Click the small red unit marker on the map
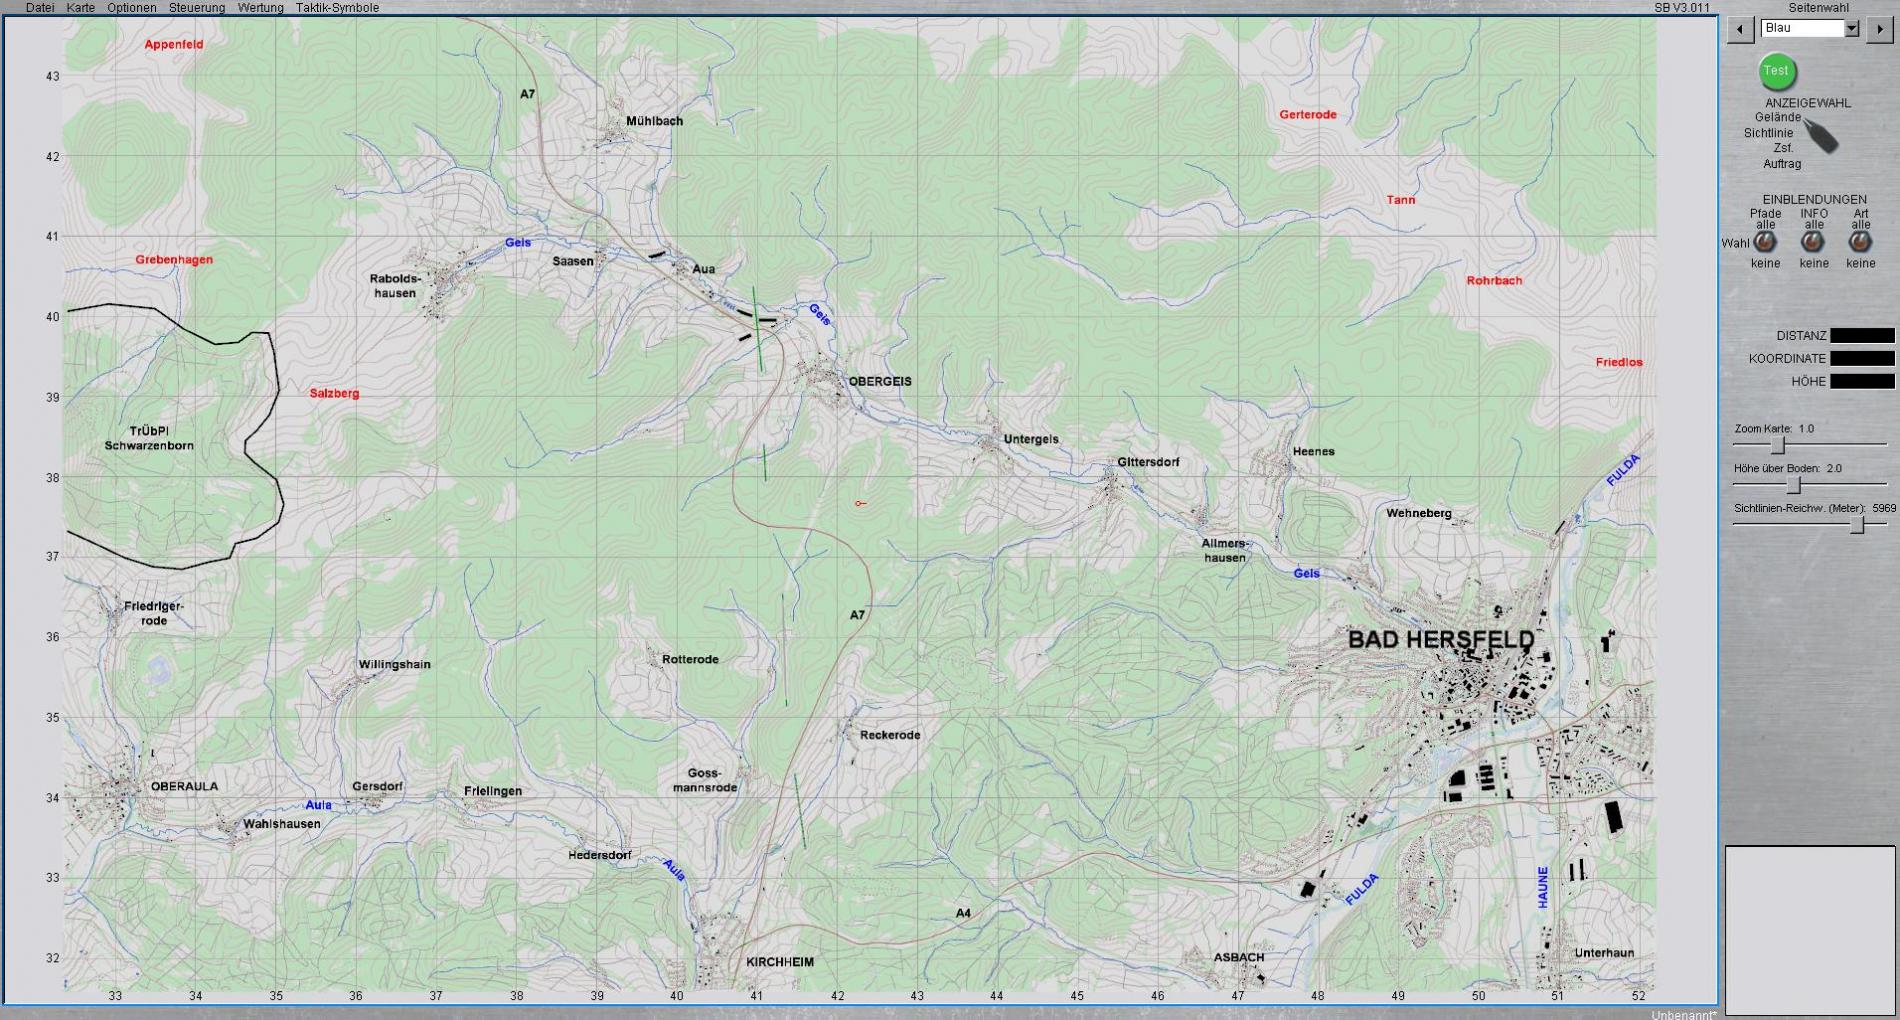The height and width of the screenshot is (1020, 1900). click(x=860, y=503)
